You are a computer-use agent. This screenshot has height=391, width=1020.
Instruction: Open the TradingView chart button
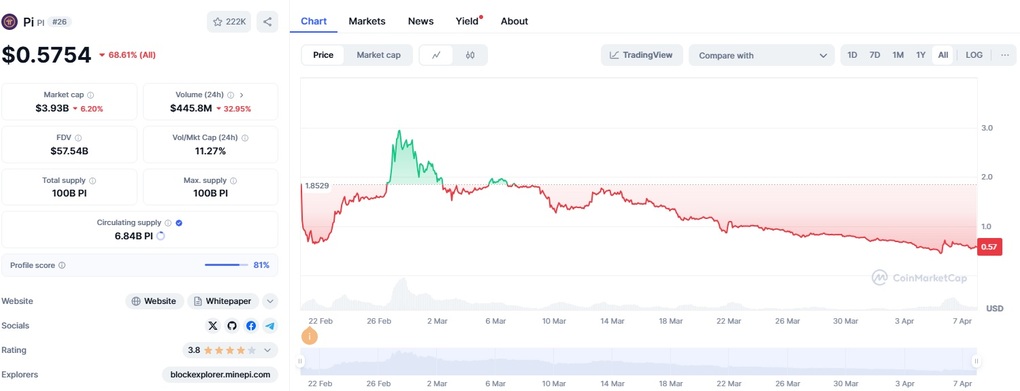click(641, 55)
